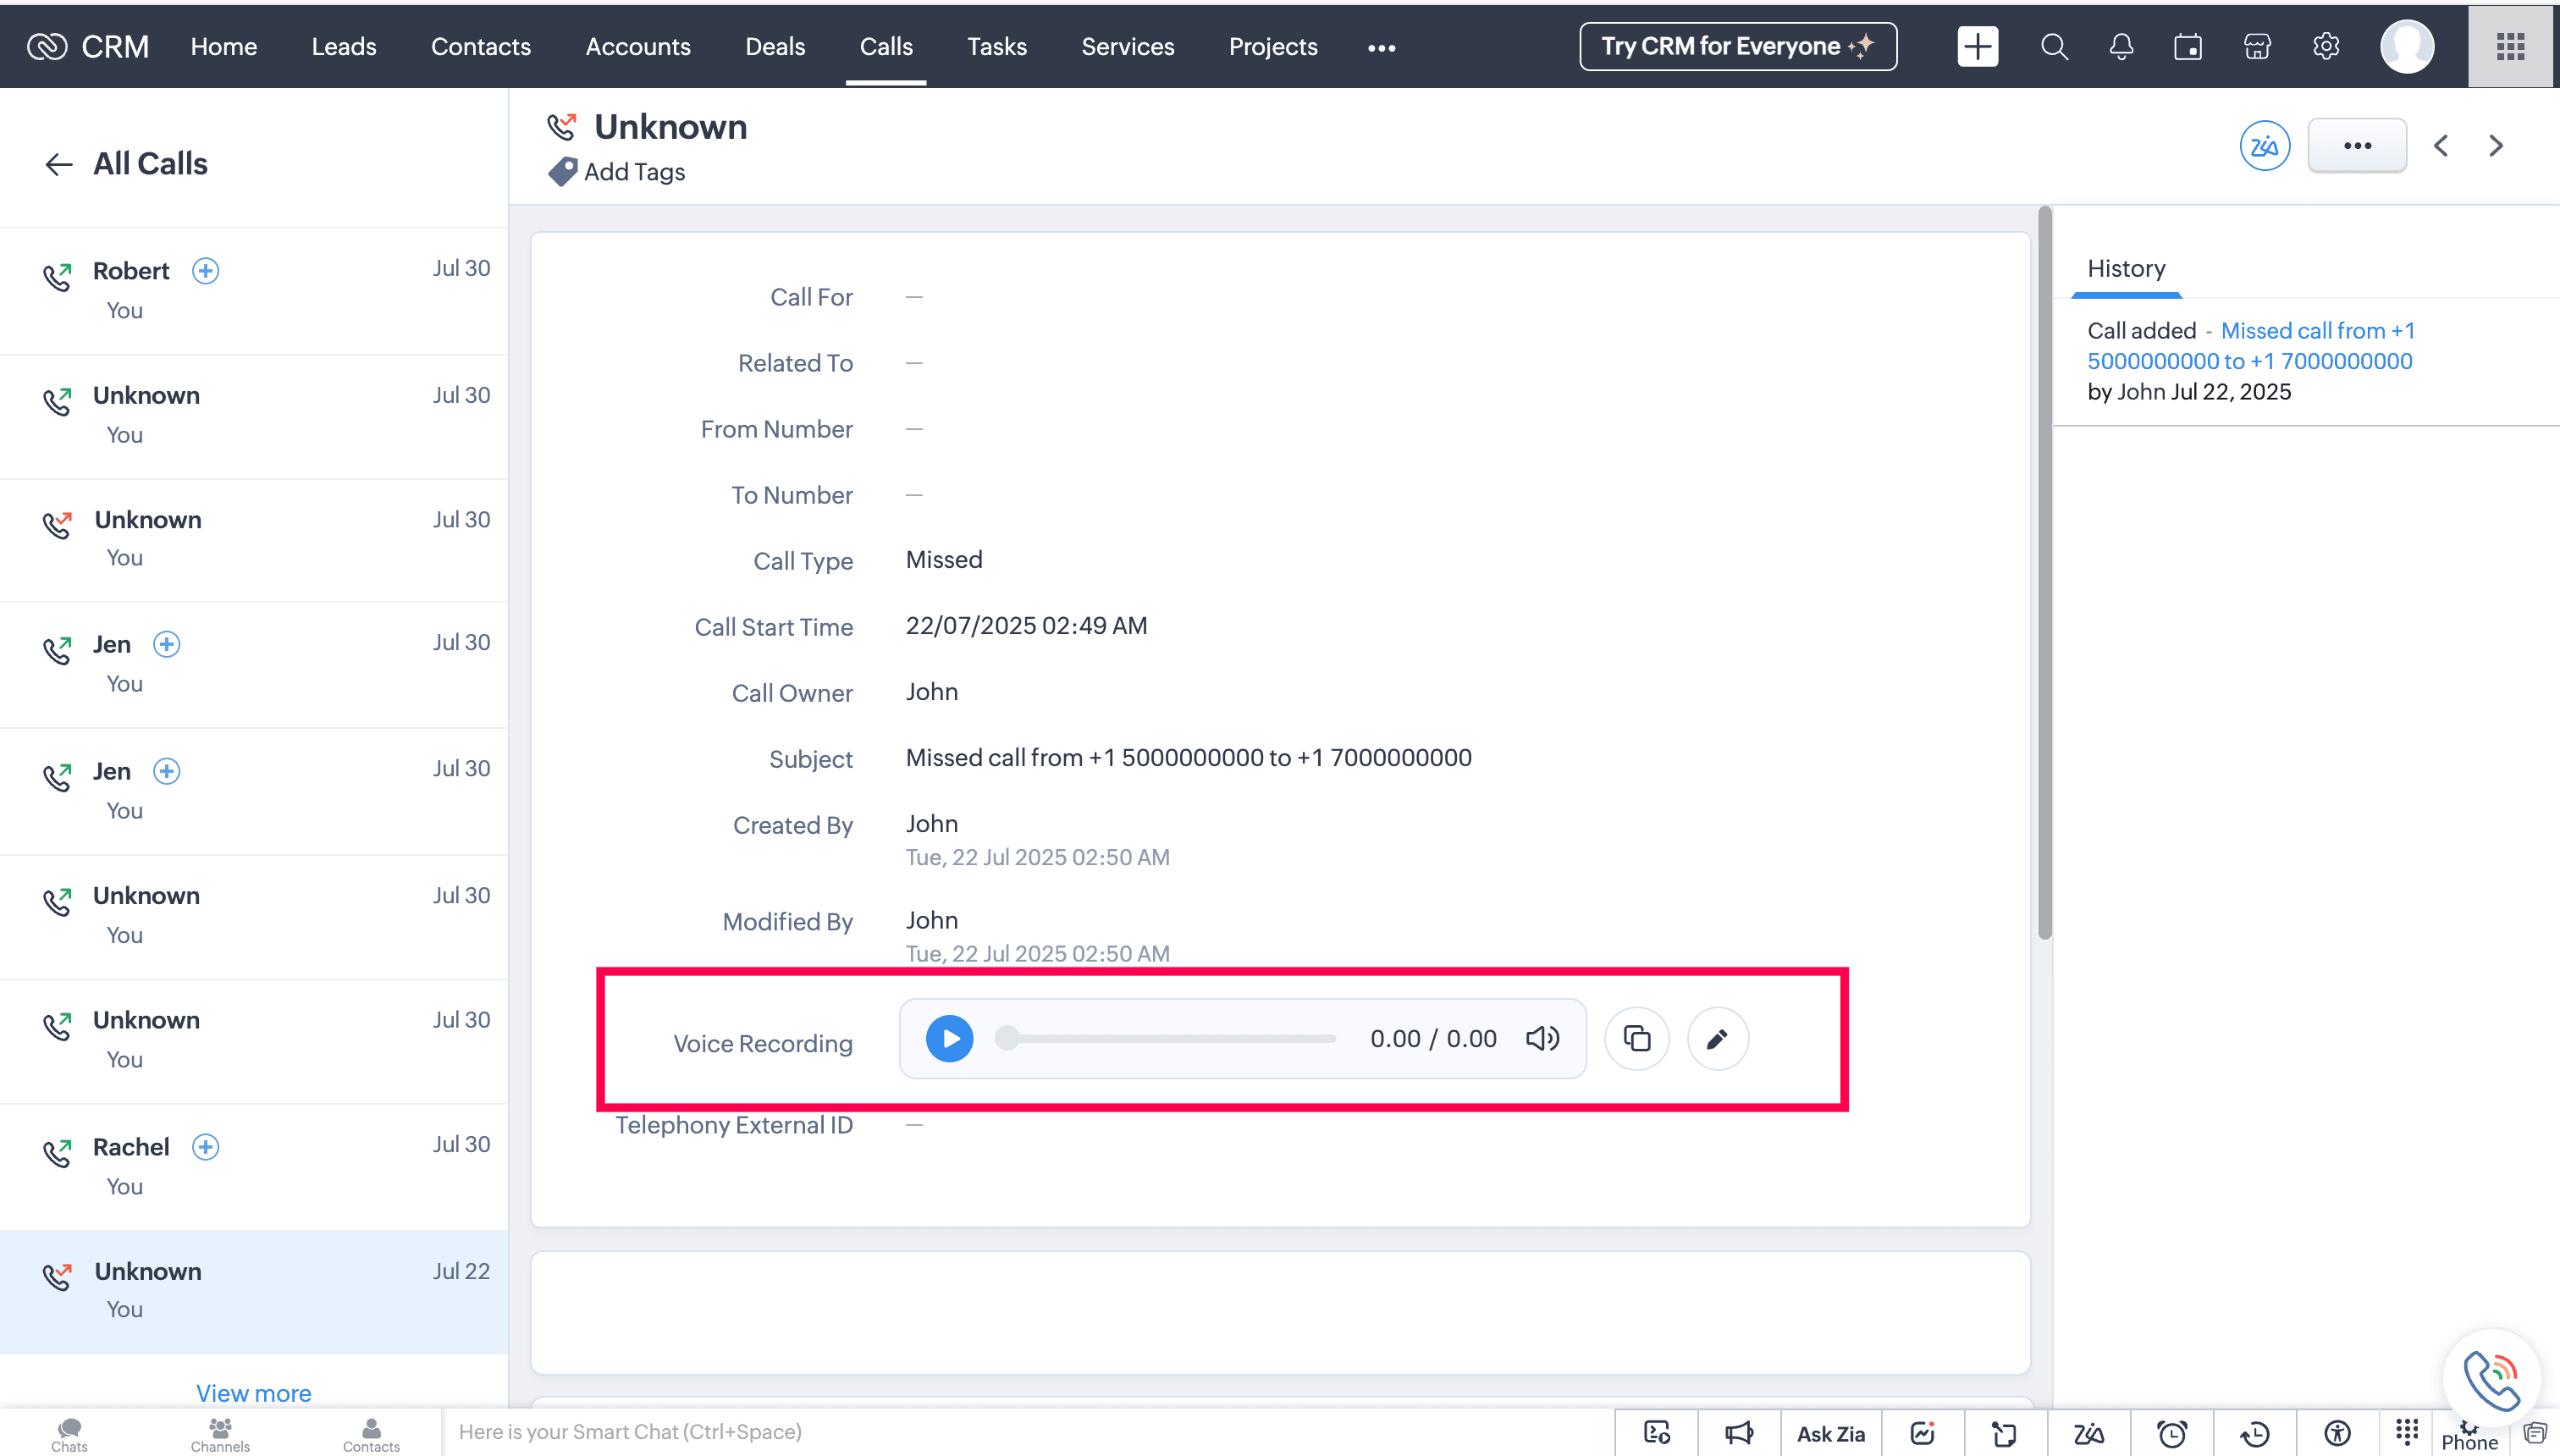Image resolution: width=2560 pixels, height=1456 pixels.
Task: Open the Contacts module tab
Action: [480, 47]
